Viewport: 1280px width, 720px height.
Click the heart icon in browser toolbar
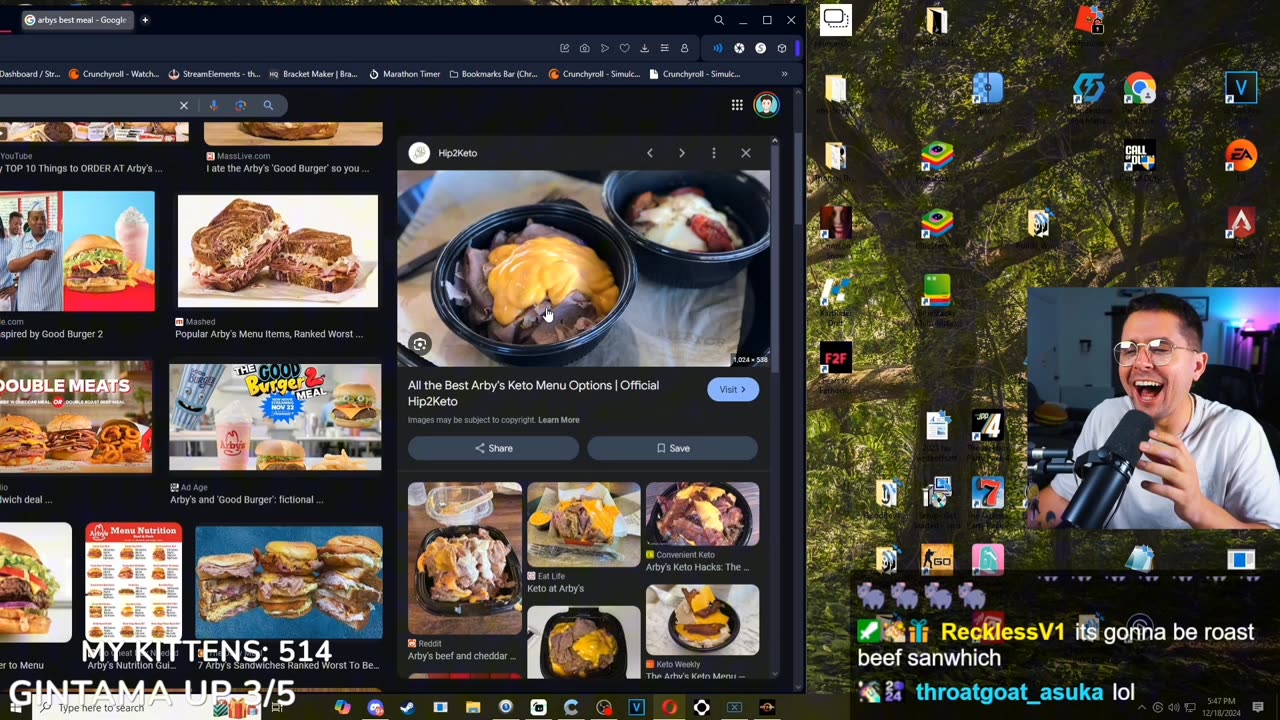[x=624, y=48]
